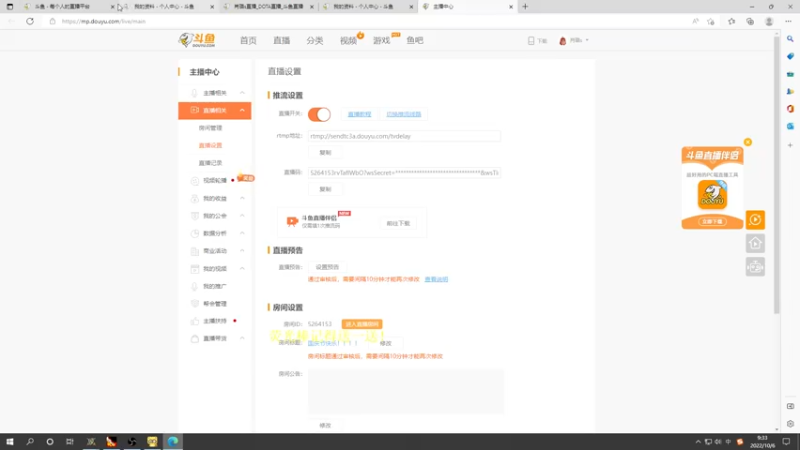Go to 首页 in top navigation
This screenshot has width=800, height=450.
tap(248, 40)
